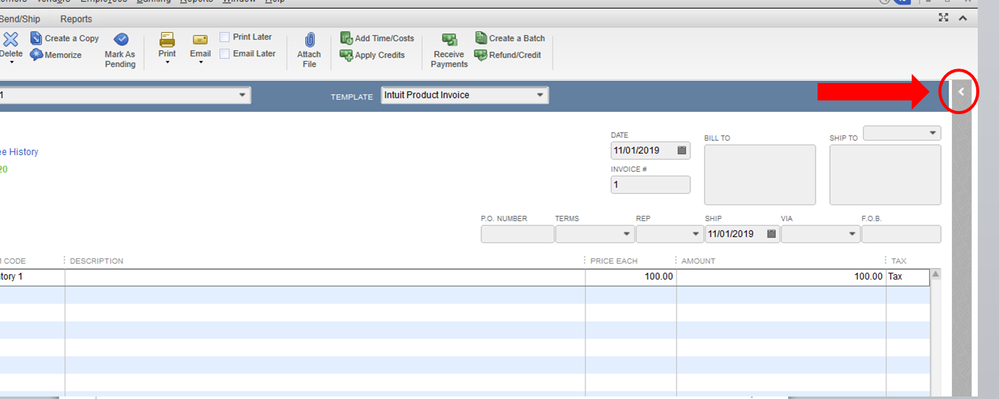Click the Attach File paperclip
Screen dimensions: 999x399
(310, 40)
